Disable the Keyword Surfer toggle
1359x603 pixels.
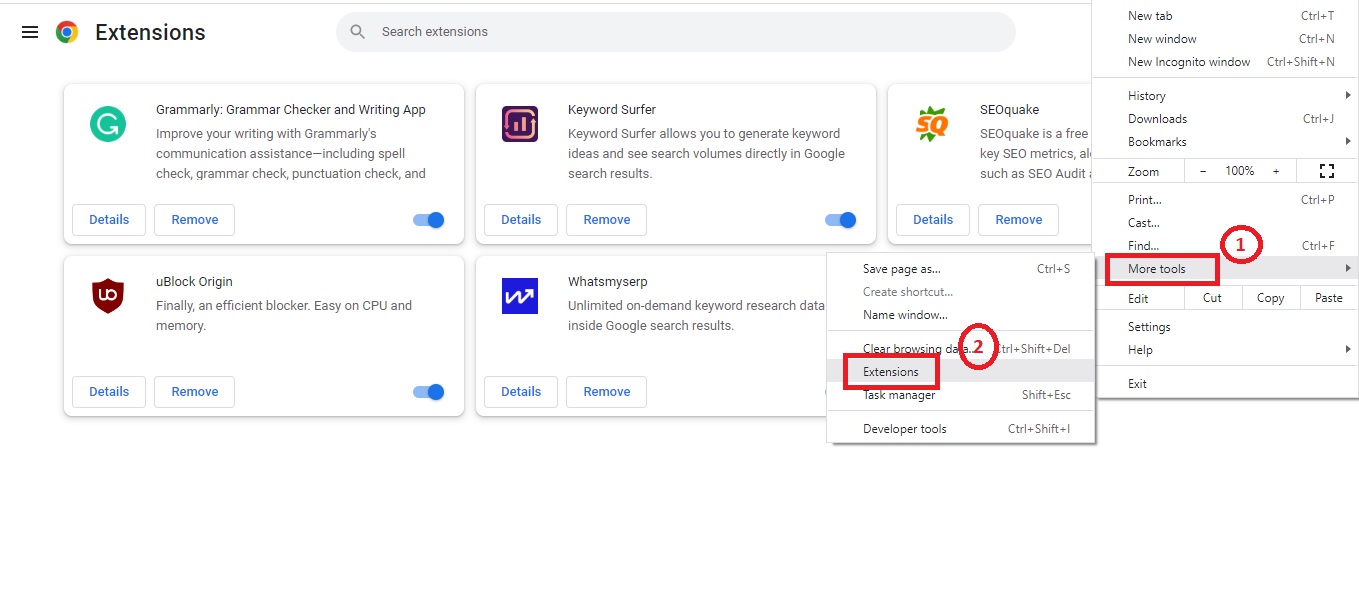pyautogui.click(x=841, y=220)
